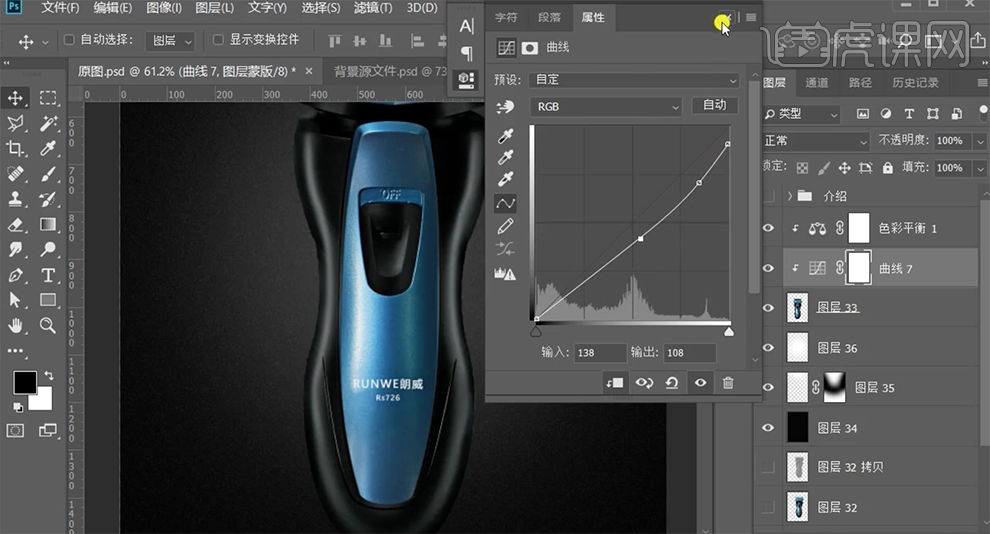
Task: Switch to 背景源文件.psd document tab
Action: pos(390,71)
